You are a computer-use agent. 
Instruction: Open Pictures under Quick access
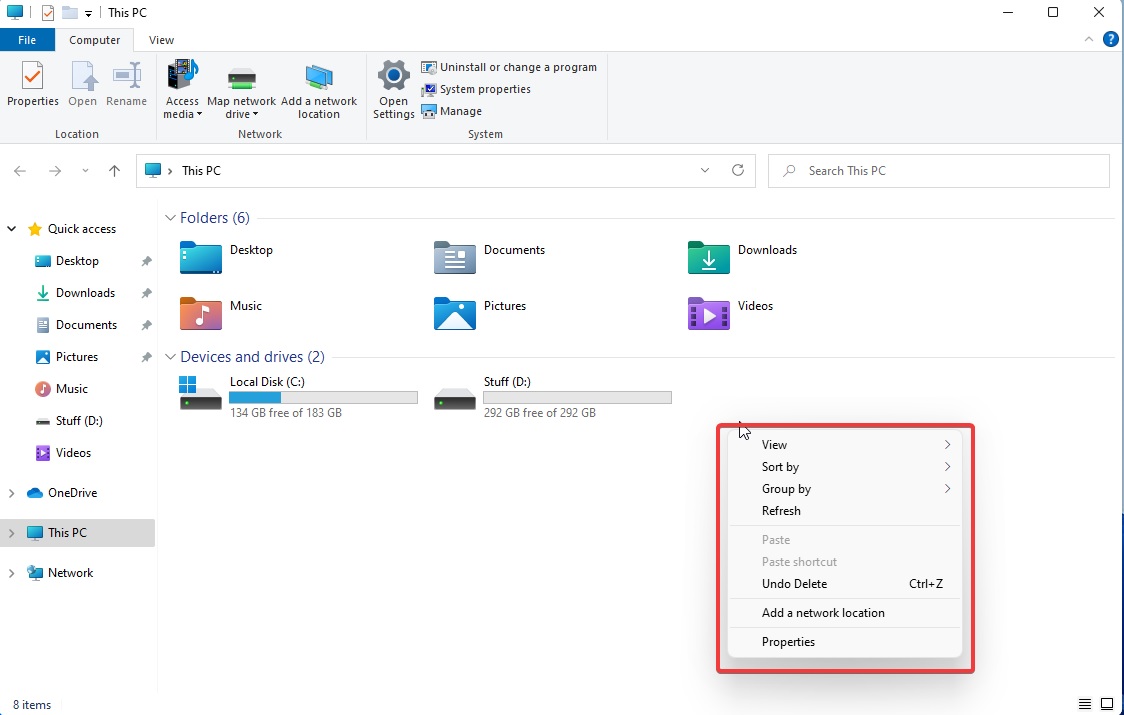(x=77, y=356)
